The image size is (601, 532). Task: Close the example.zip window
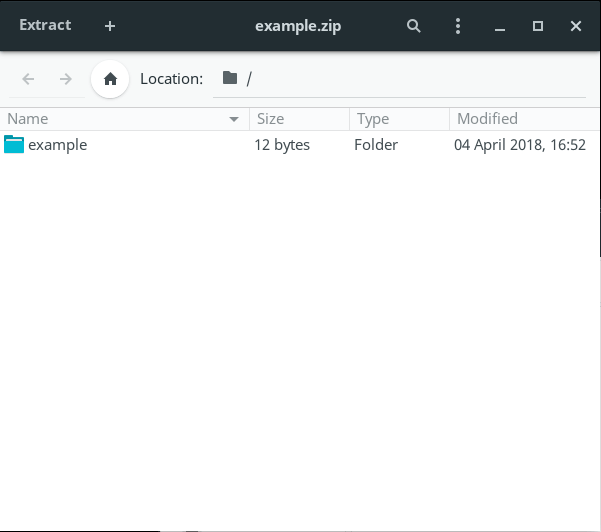[576, 26]
